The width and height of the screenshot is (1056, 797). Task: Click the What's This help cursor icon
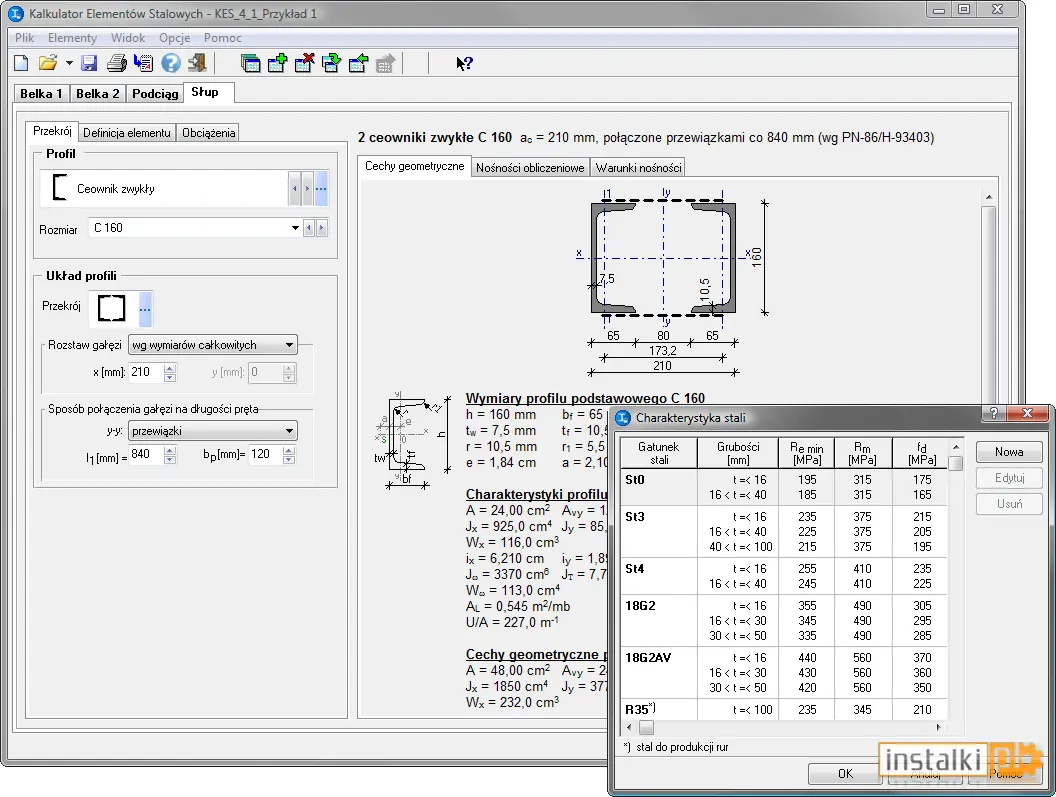point(465,63)
